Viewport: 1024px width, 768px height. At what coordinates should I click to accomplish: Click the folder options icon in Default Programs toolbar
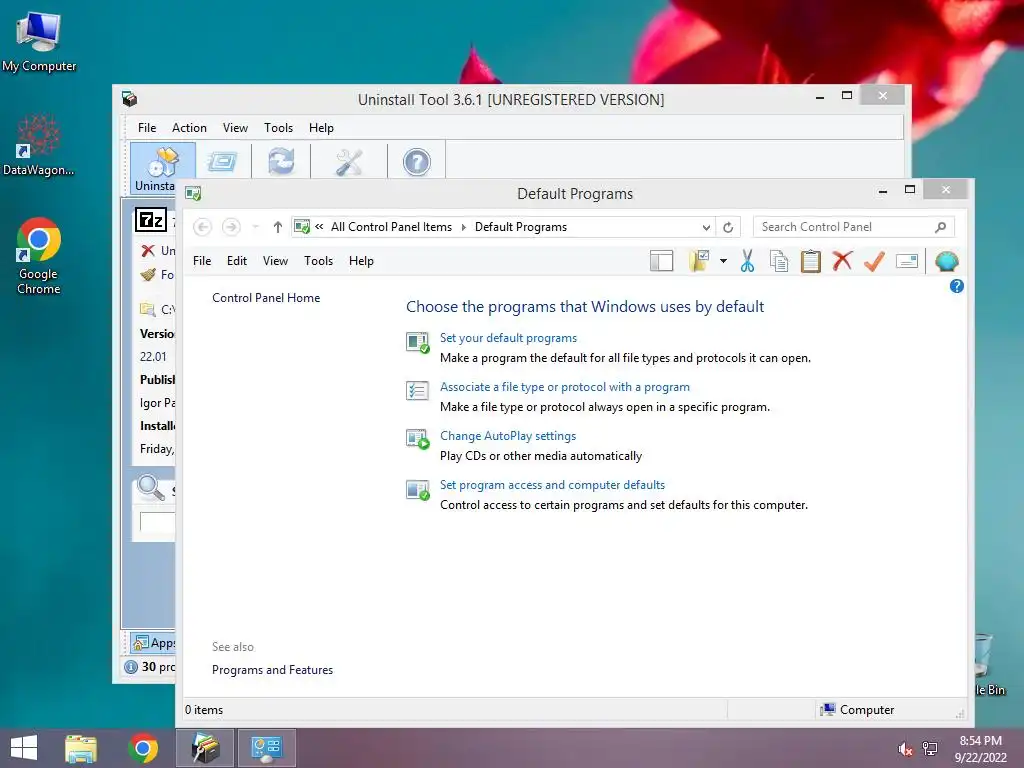point(699,261)
